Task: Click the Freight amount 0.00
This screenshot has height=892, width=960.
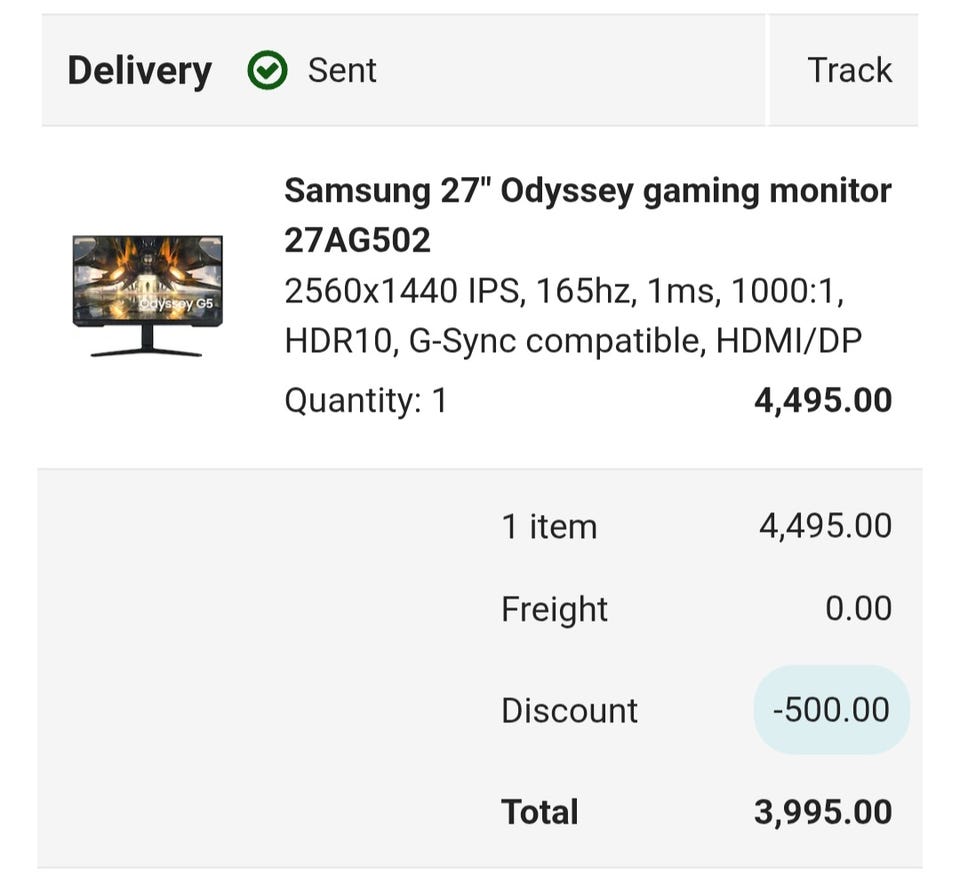Action: coord(858,609)
